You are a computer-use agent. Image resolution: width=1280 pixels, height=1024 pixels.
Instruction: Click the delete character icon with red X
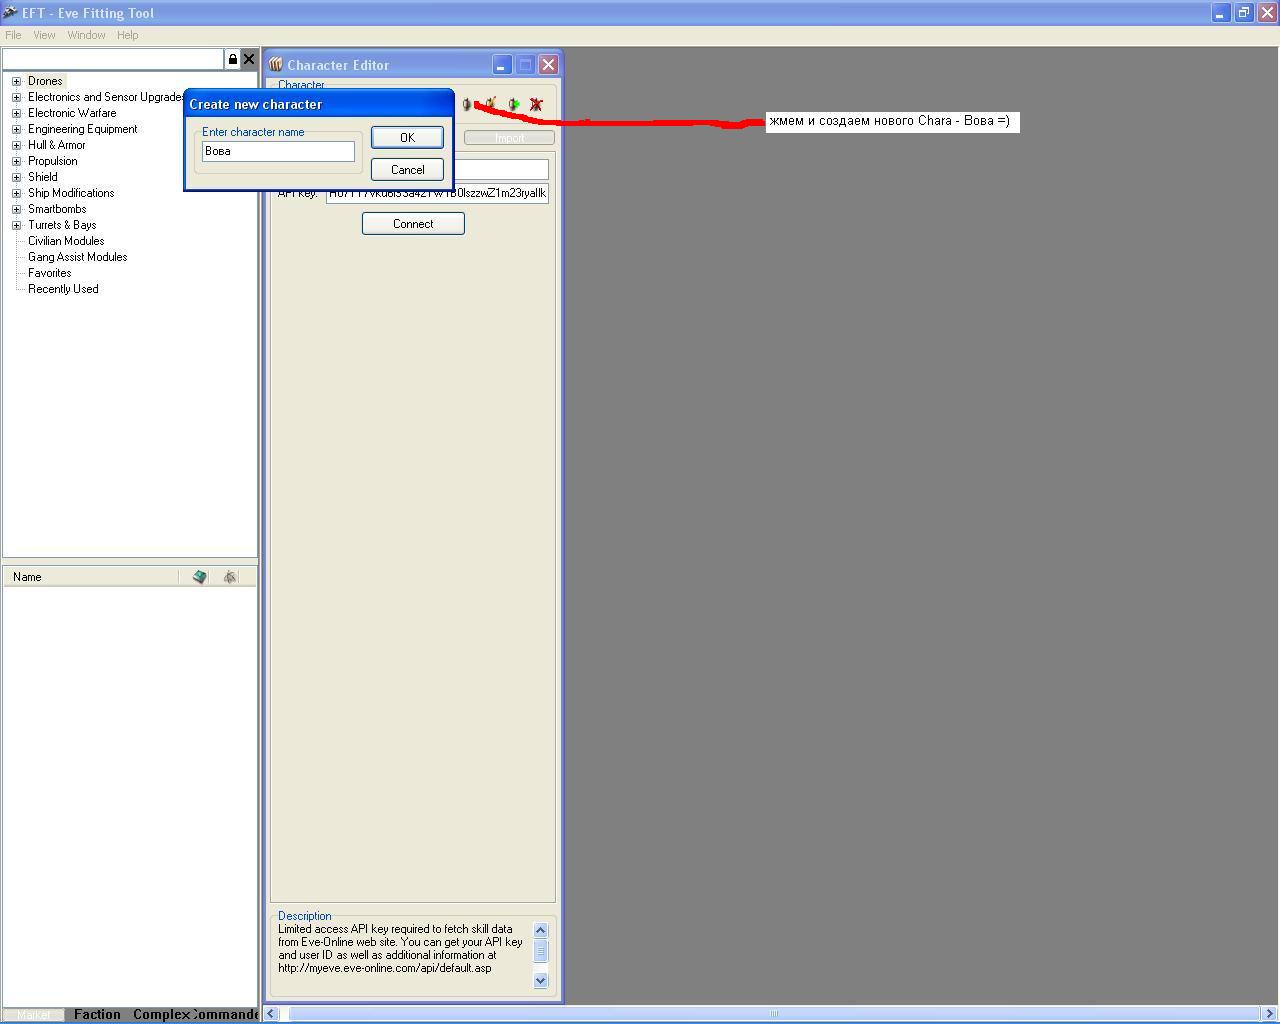[x=537, y=104]
